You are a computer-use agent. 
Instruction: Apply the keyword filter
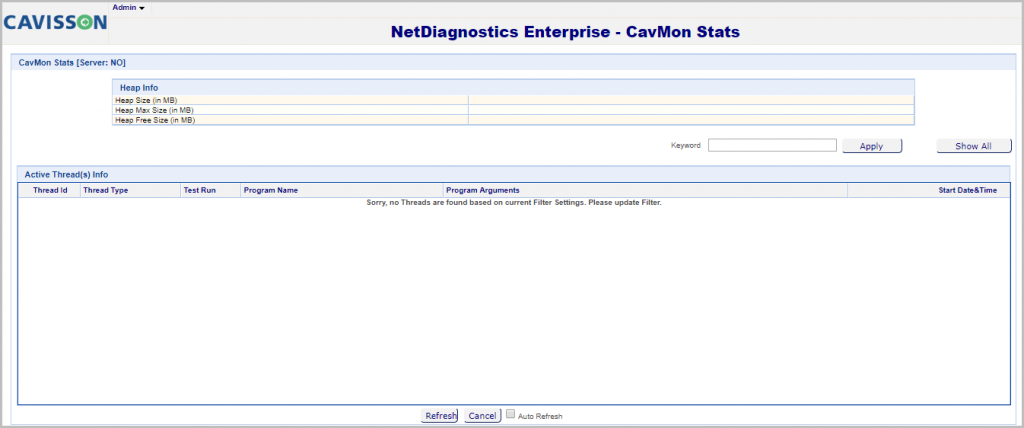(x=872, y=146)
